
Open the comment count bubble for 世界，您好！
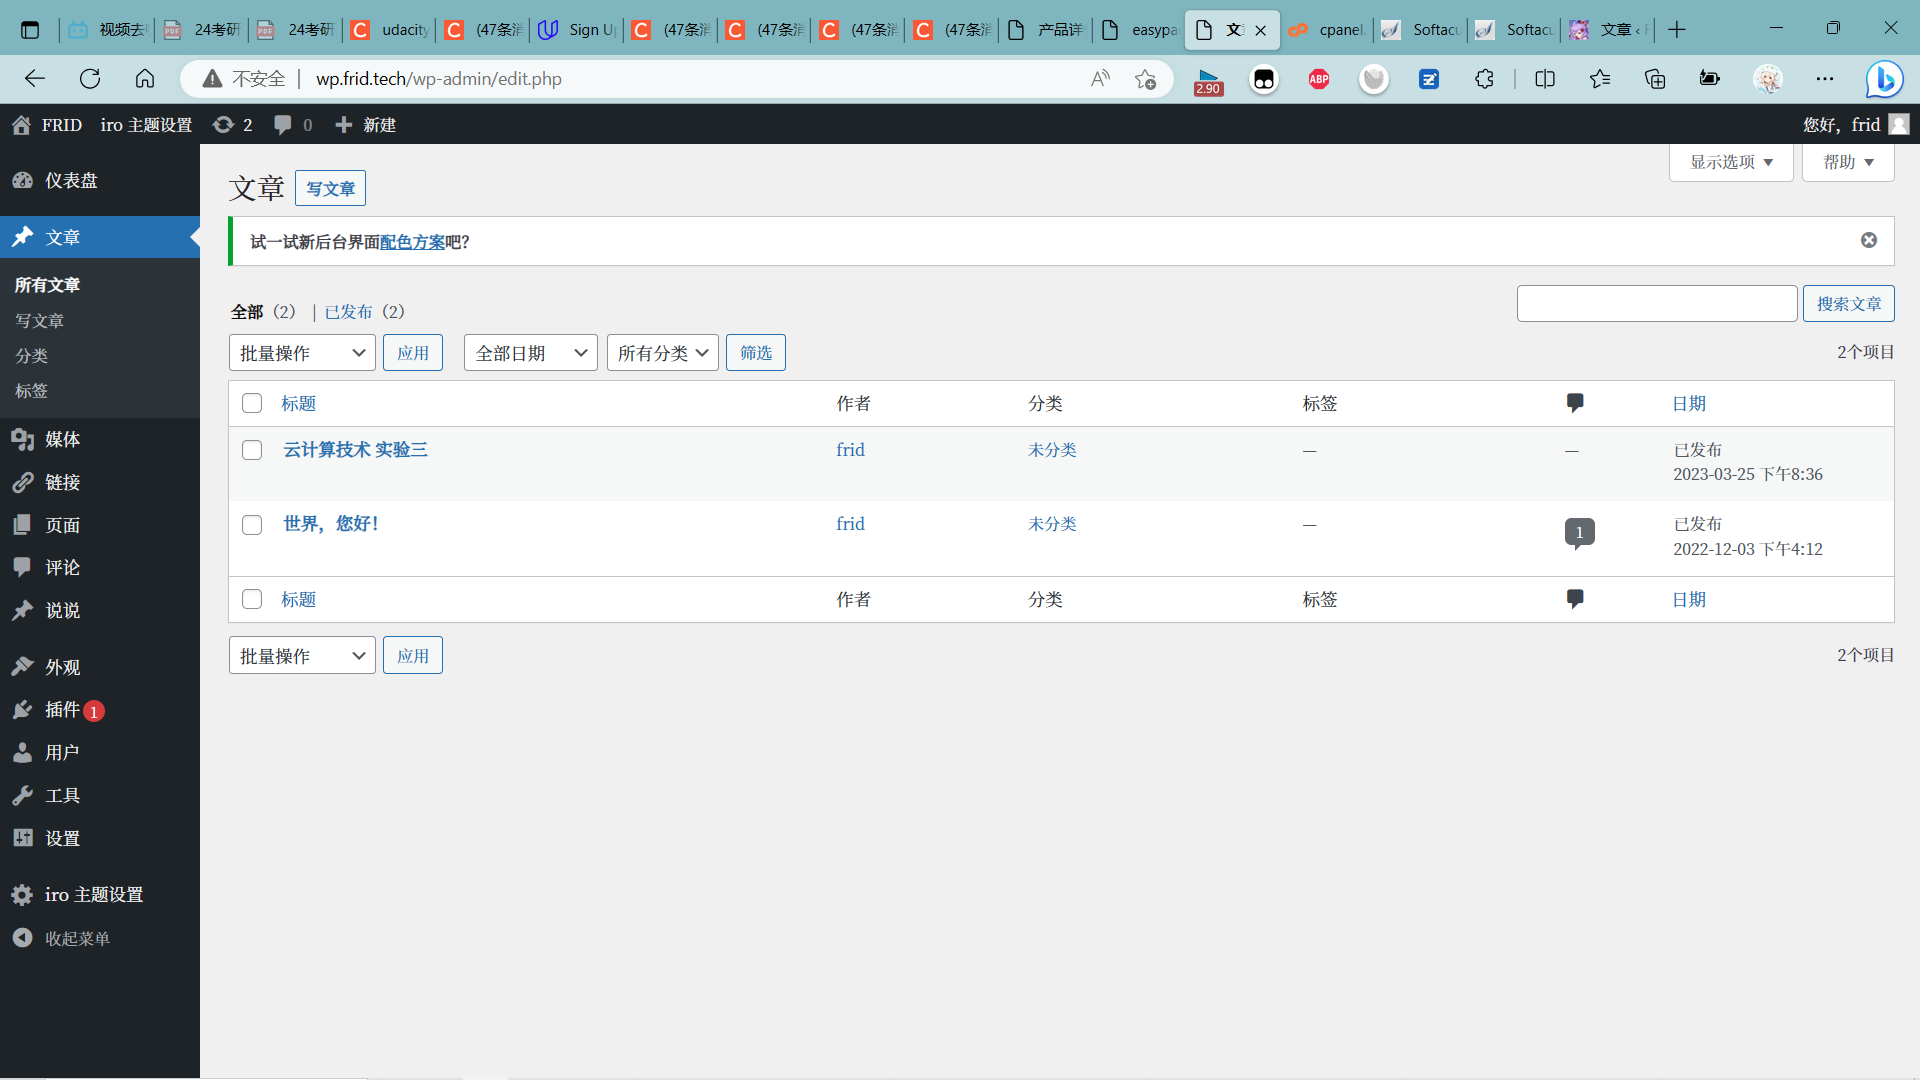[x=1579, y=532]
